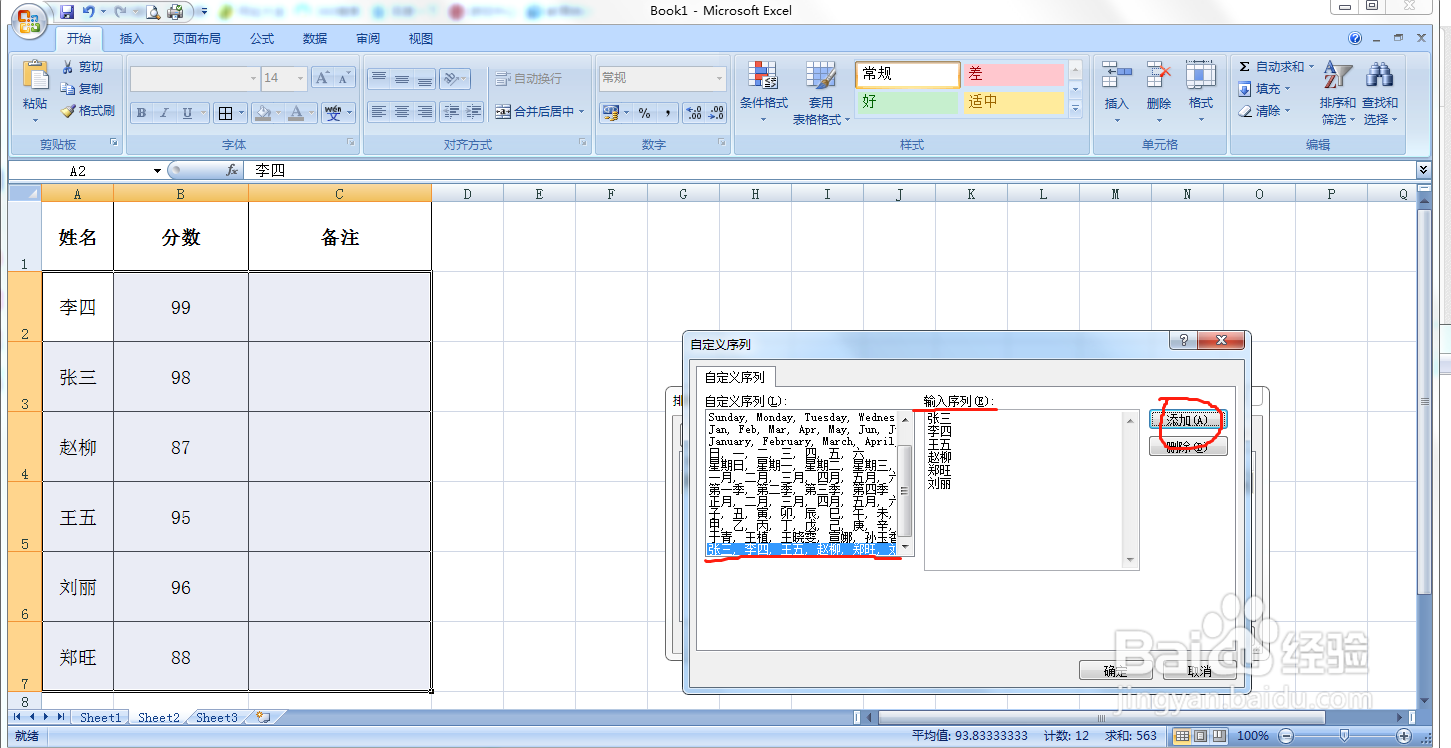
Task: Open the 自动求和 dropdown arrow
Action: [x=1311, y=67]
